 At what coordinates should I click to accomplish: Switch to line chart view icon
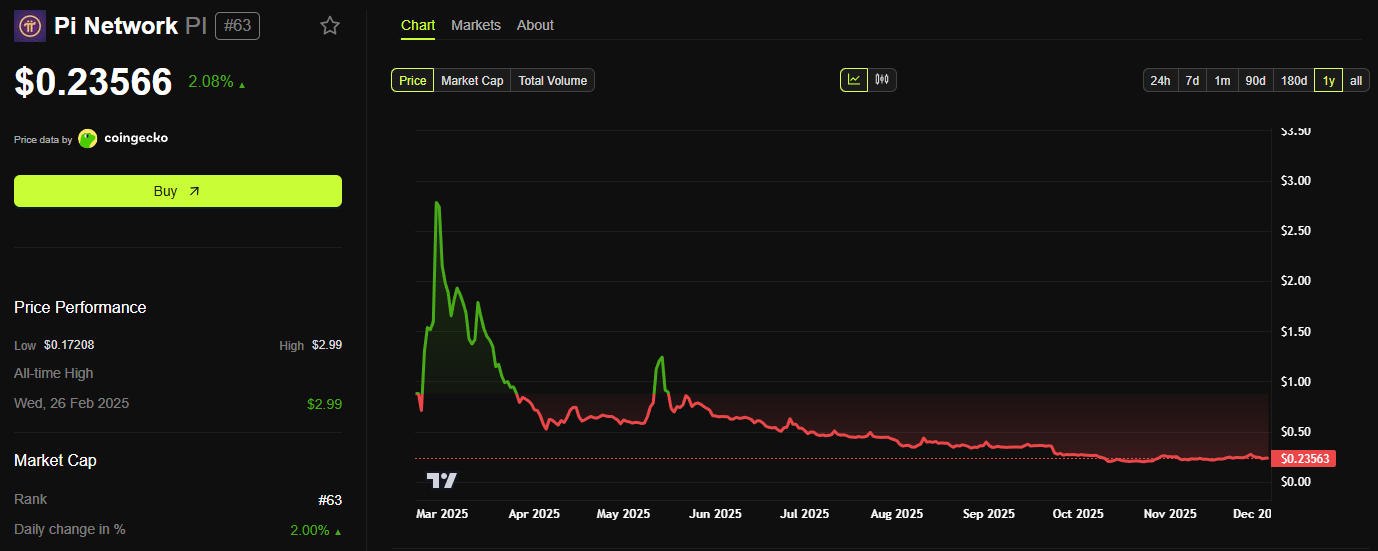854,80
